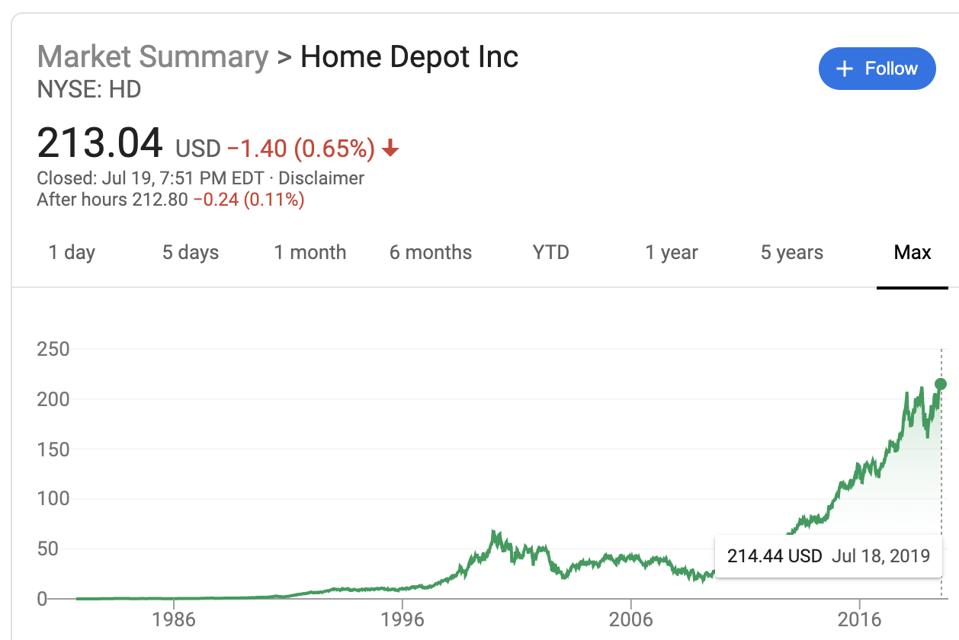Screen dimensions: 959x640
Task: Select the 1 day tab
Action: pos(72,253)
